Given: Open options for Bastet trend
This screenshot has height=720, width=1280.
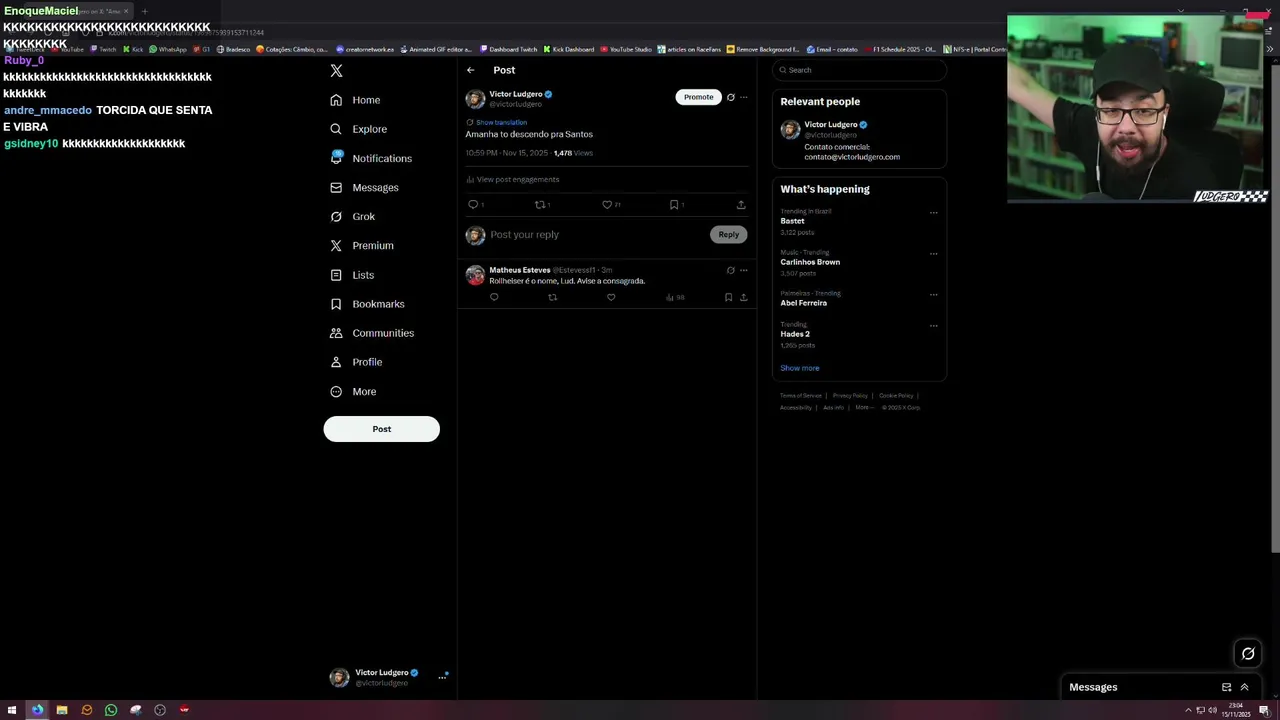Looking at the screenshot, I should 933,213.
